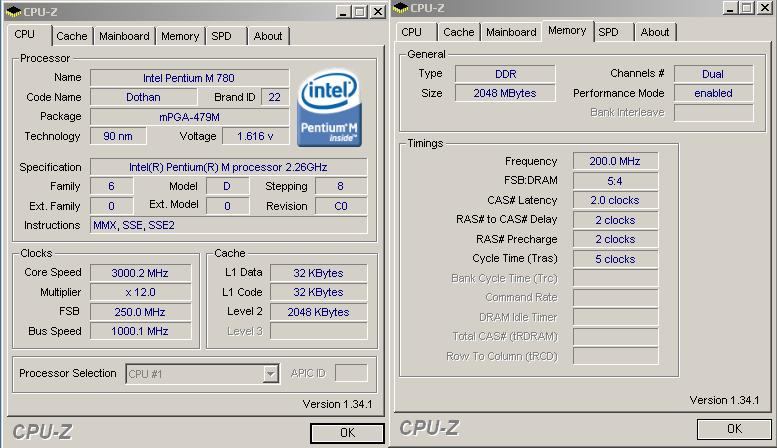Close the left CPU-Z window
The image size is (777, 448).
pyautogui.click(x=378, y=11)
